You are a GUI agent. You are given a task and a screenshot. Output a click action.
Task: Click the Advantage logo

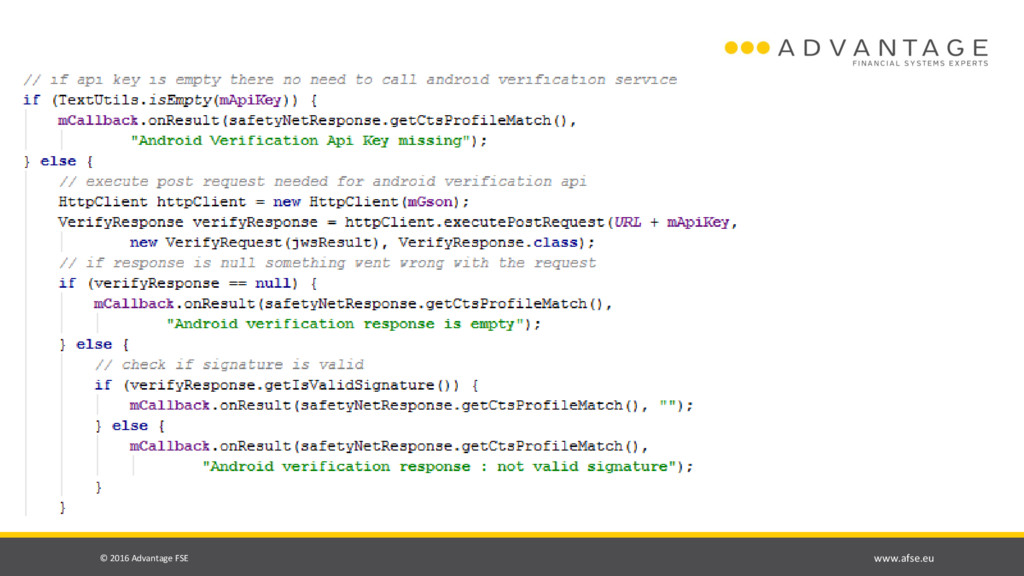pos(856,52)
